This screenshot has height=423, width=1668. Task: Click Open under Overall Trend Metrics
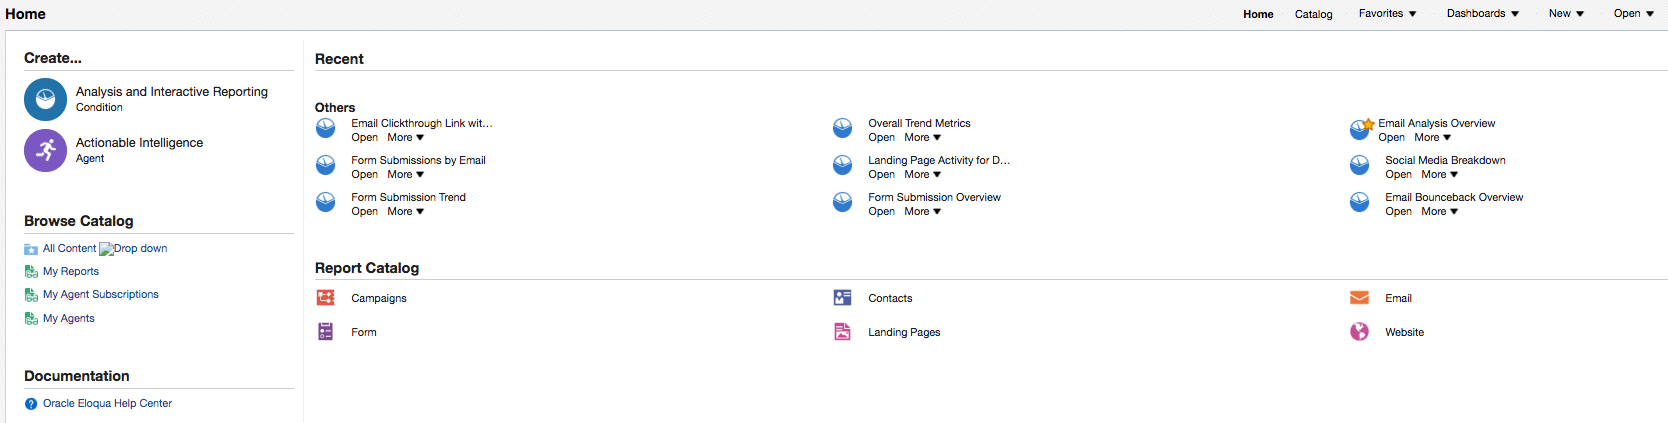(x=882, y=138)
